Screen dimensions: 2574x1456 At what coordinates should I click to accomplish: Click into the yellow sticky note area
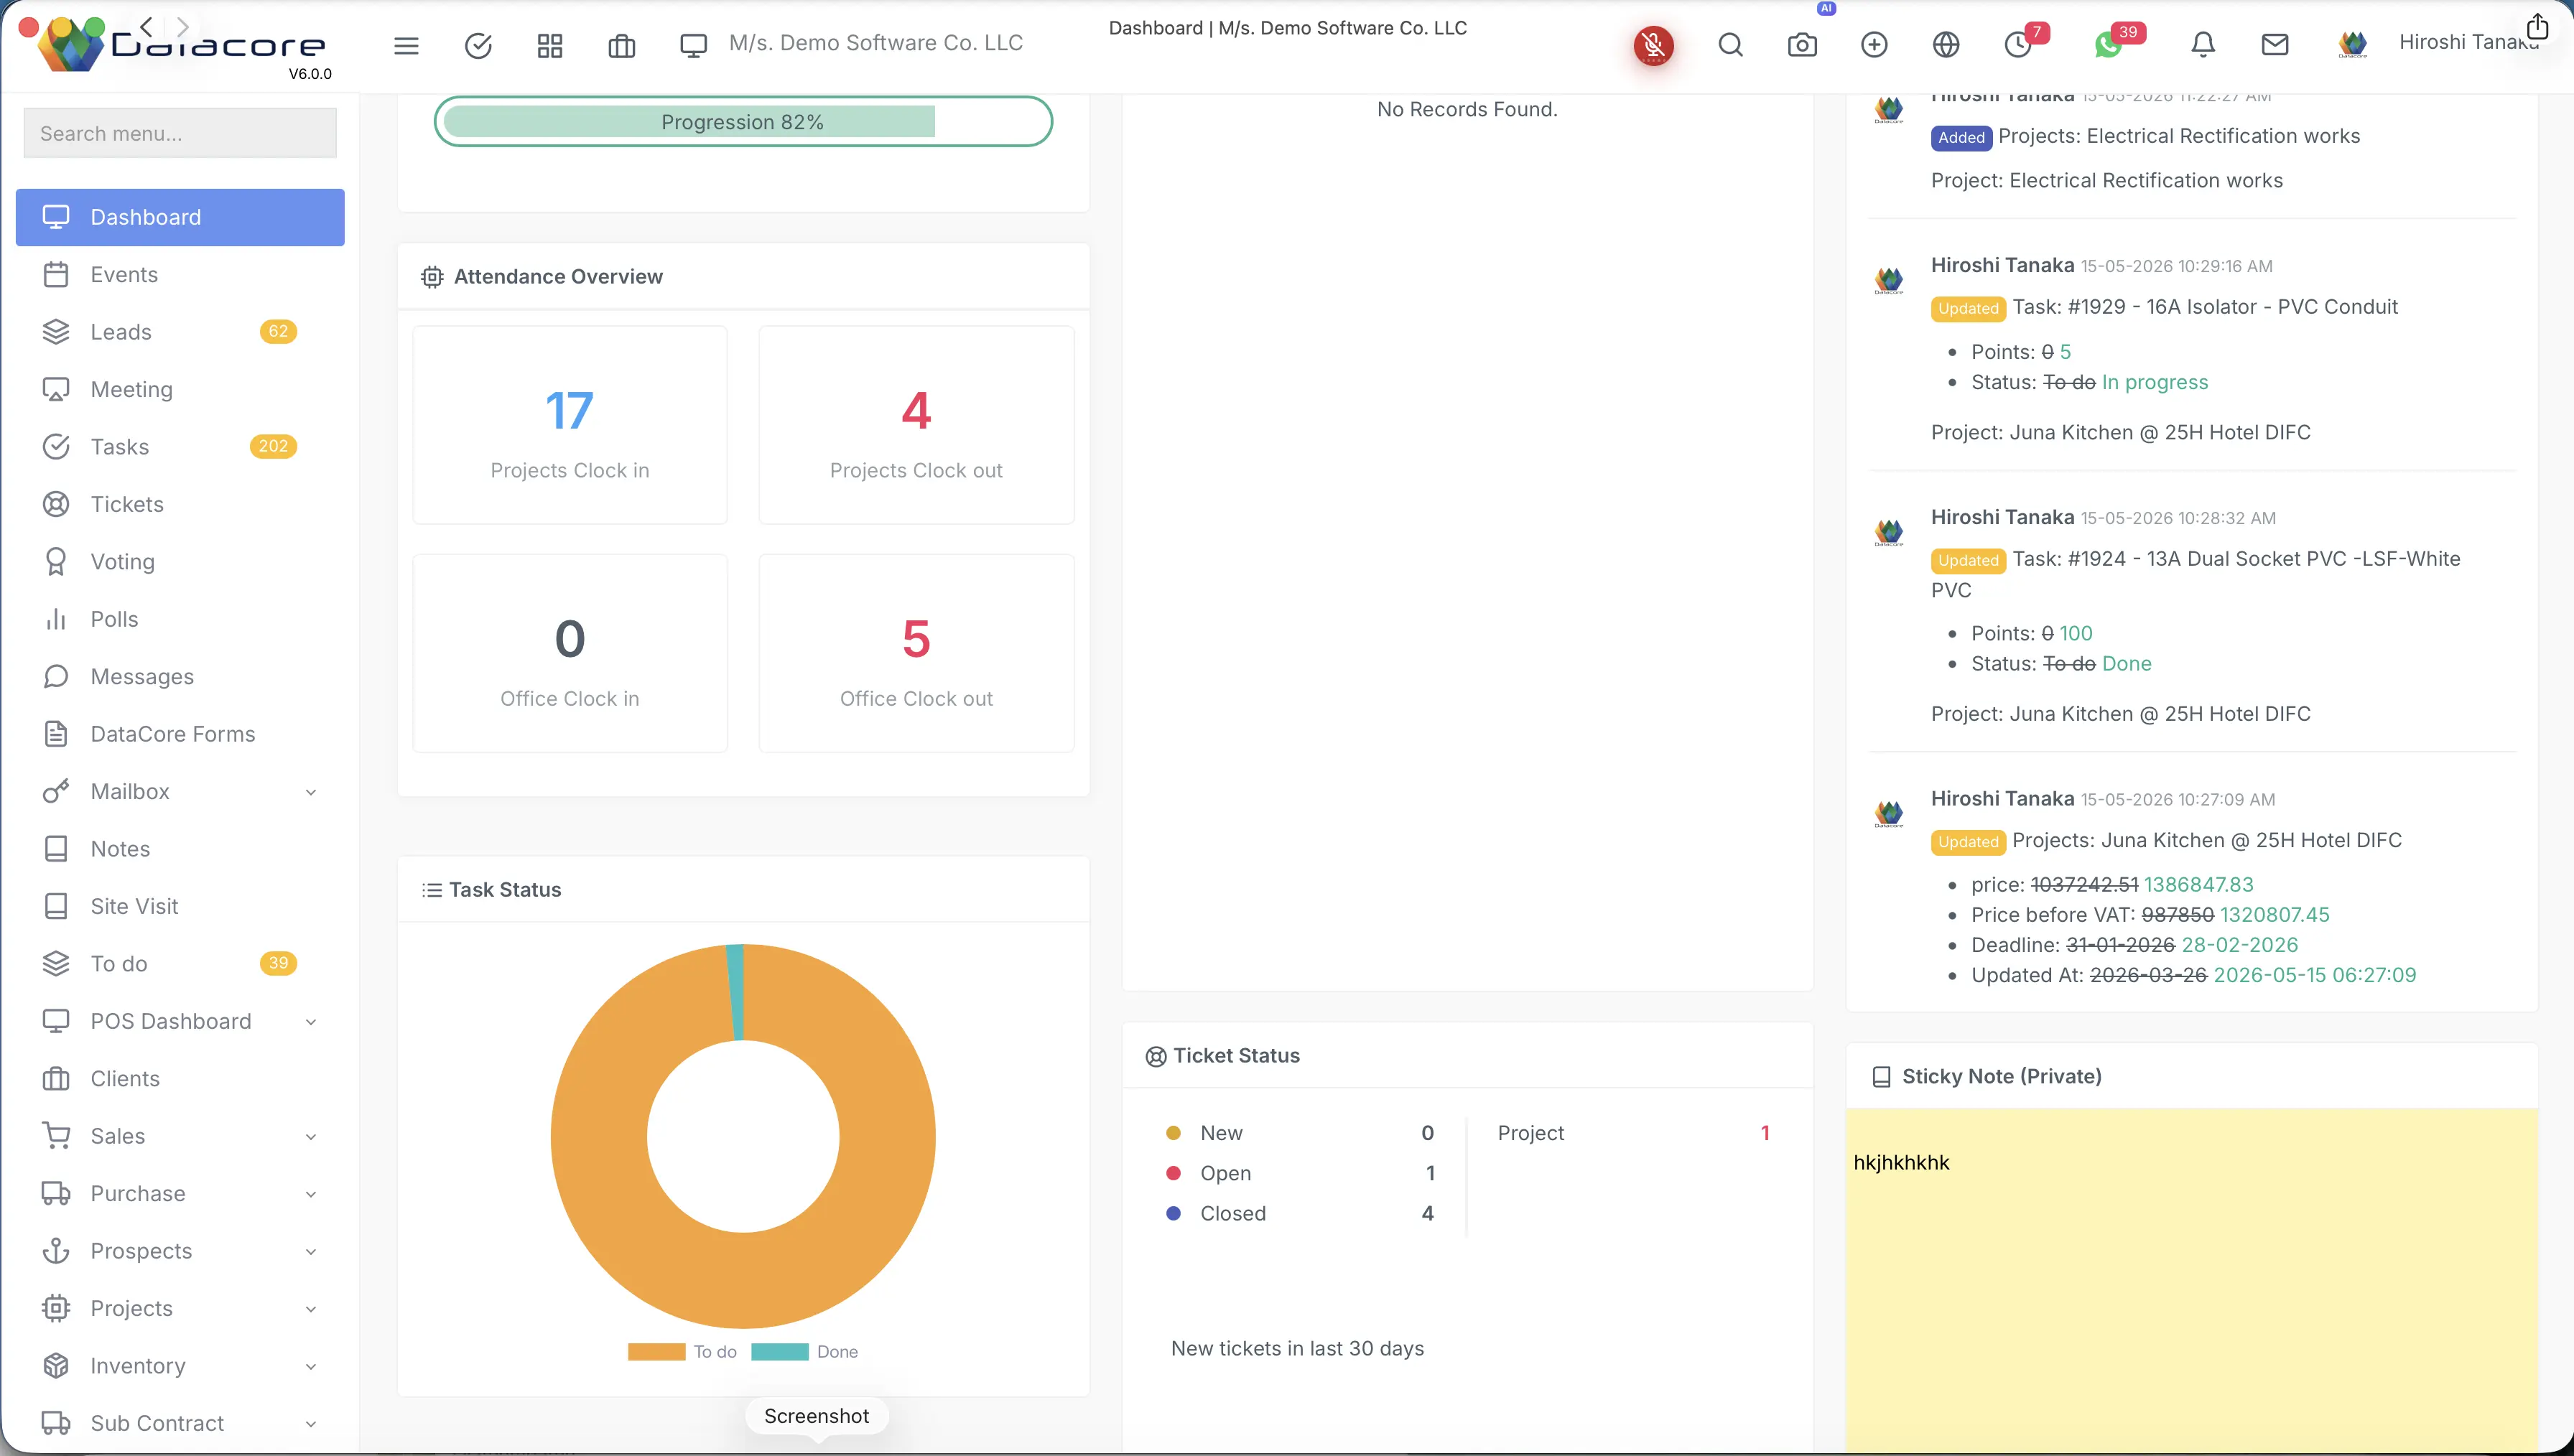(x=2191, y=1280)
